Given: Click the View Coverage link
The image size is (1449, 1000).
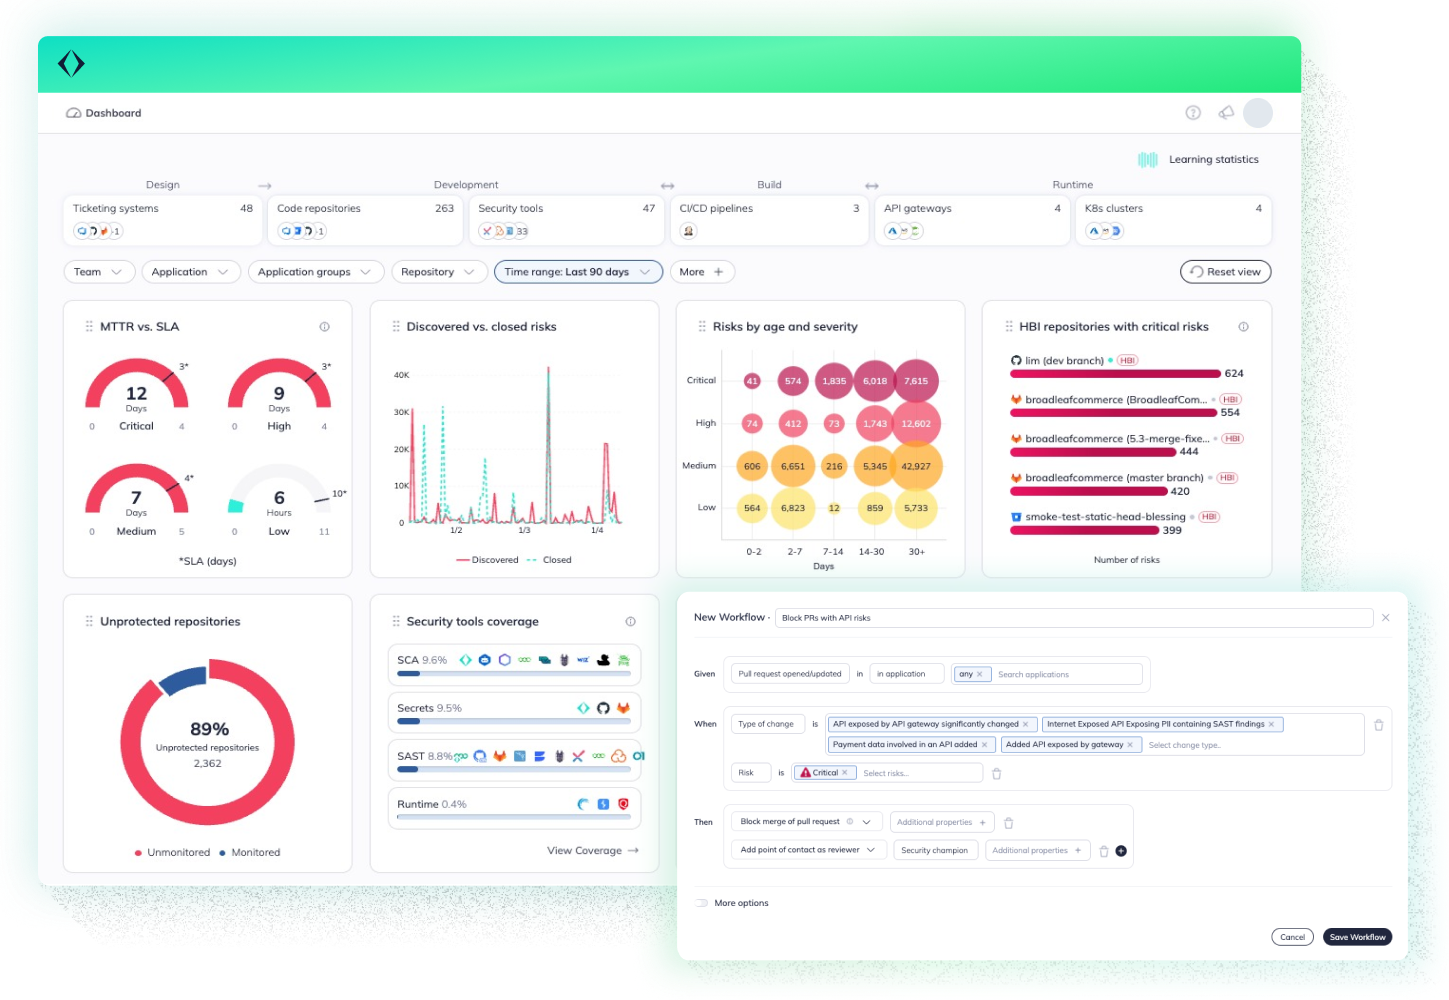Looking at the screenshot, I should (x=592, y=851).
